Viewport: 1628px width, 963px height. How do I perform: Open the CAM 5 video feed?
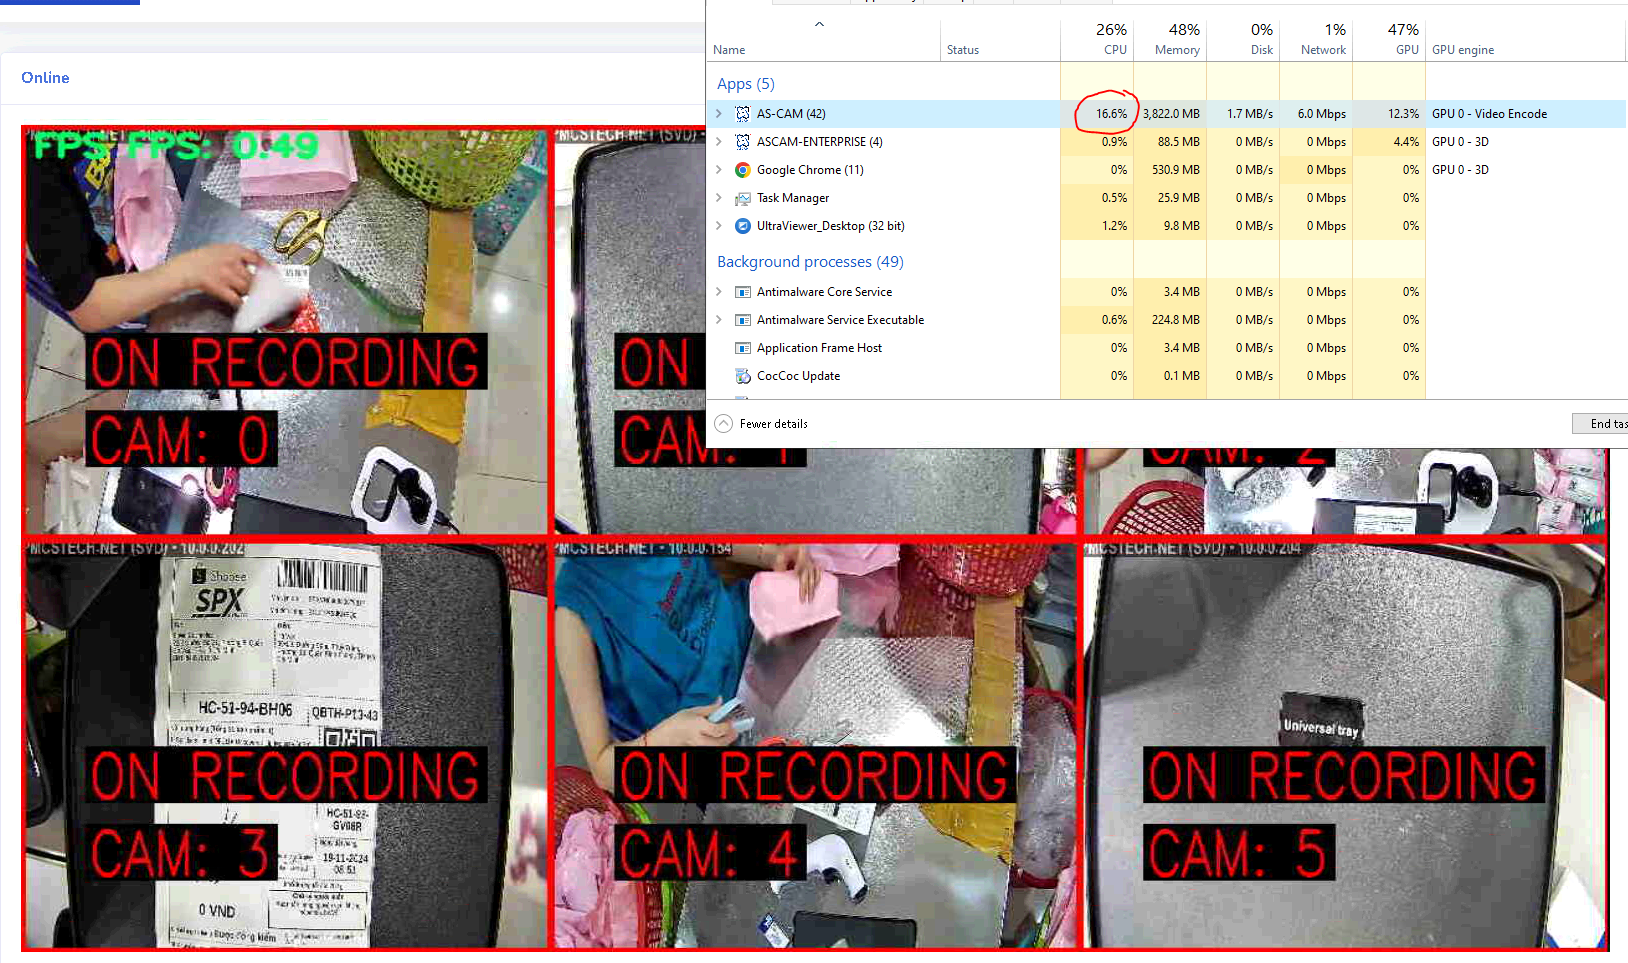click(x=1345, y=745)
